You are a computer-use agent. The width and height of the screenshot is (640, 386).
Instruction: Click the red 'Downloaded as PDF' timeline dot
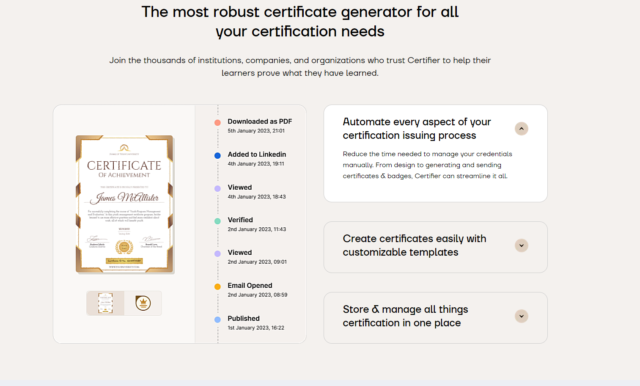[x=218, y=122]
